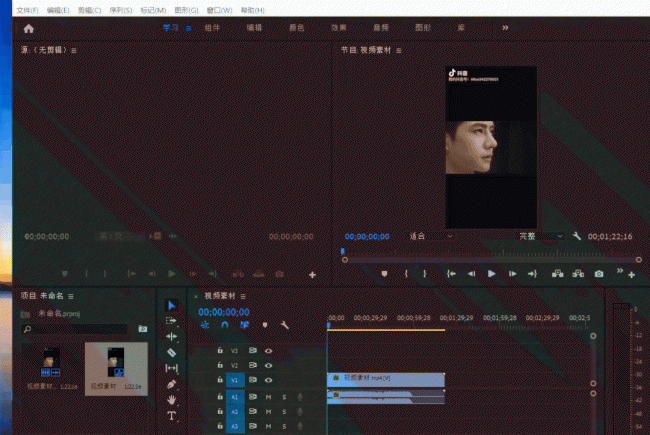Expand workspace overflow chevrons
This screenshot has height=435, width=650.
[x=505, y=28]
